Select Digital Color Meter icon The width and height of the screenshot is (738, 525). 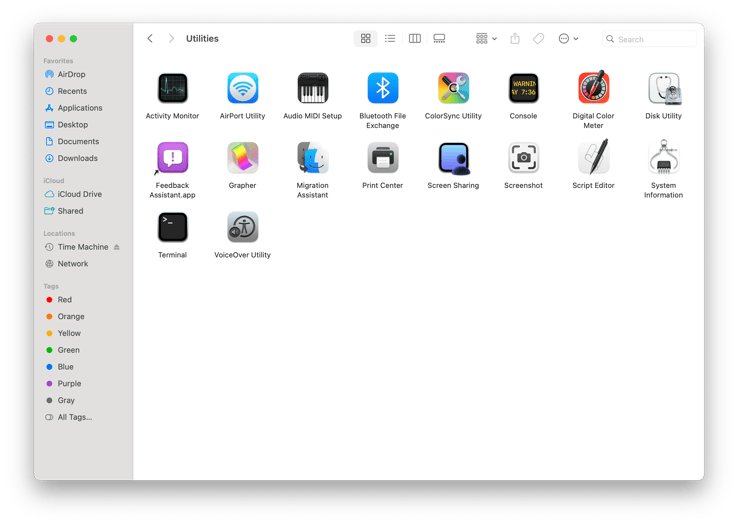[594, 88]
